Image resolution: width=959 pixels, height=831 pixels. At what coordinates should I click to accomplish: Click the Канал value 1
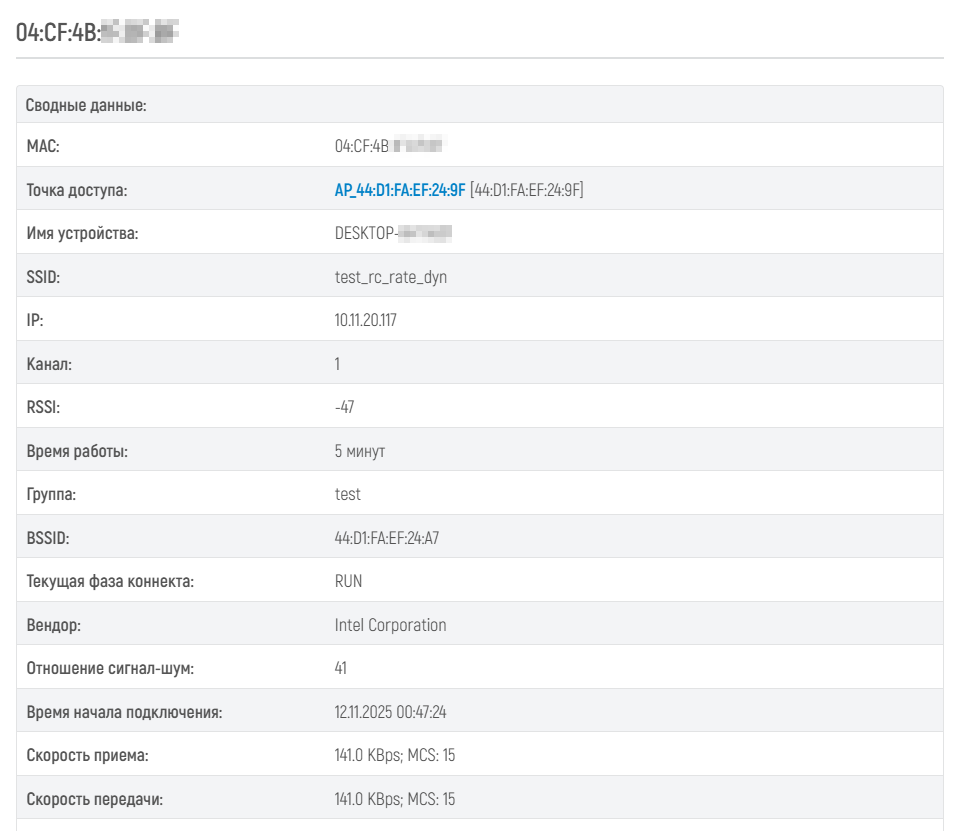coord(337,364)
